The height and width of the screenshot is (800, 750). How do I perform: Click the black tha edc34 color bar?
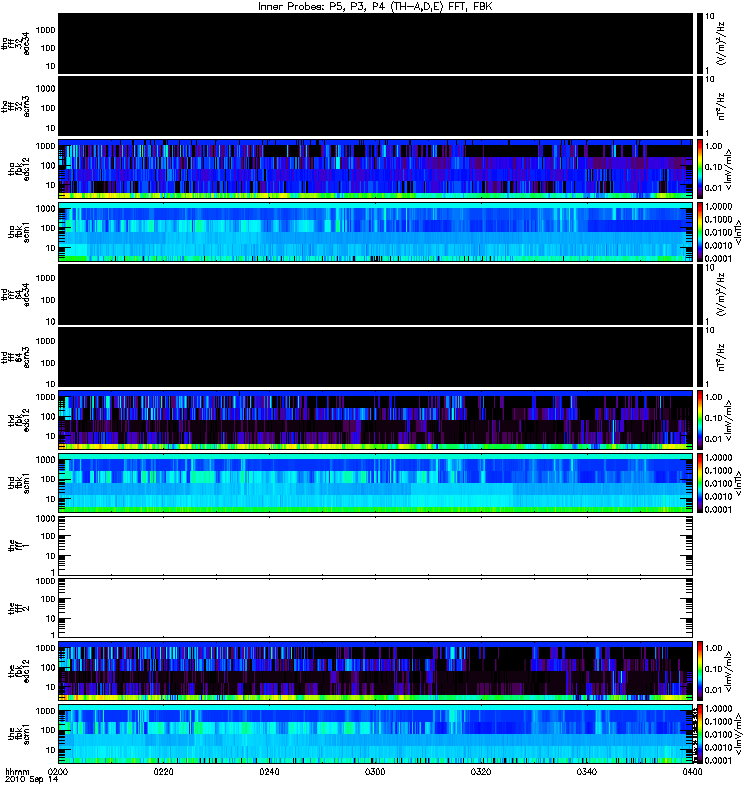pos(700,43)
